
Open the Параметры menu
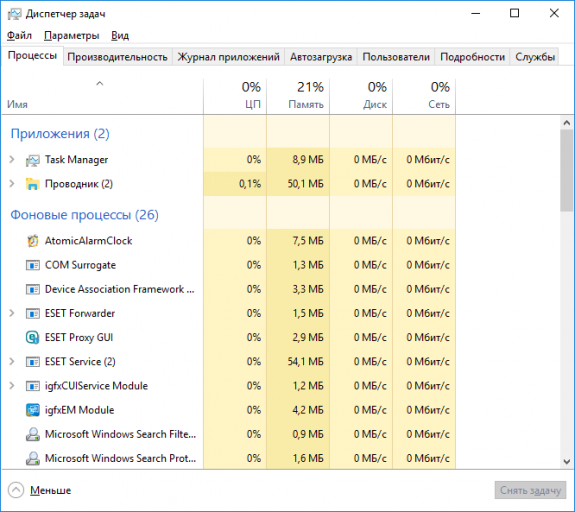tap(72, 36)
